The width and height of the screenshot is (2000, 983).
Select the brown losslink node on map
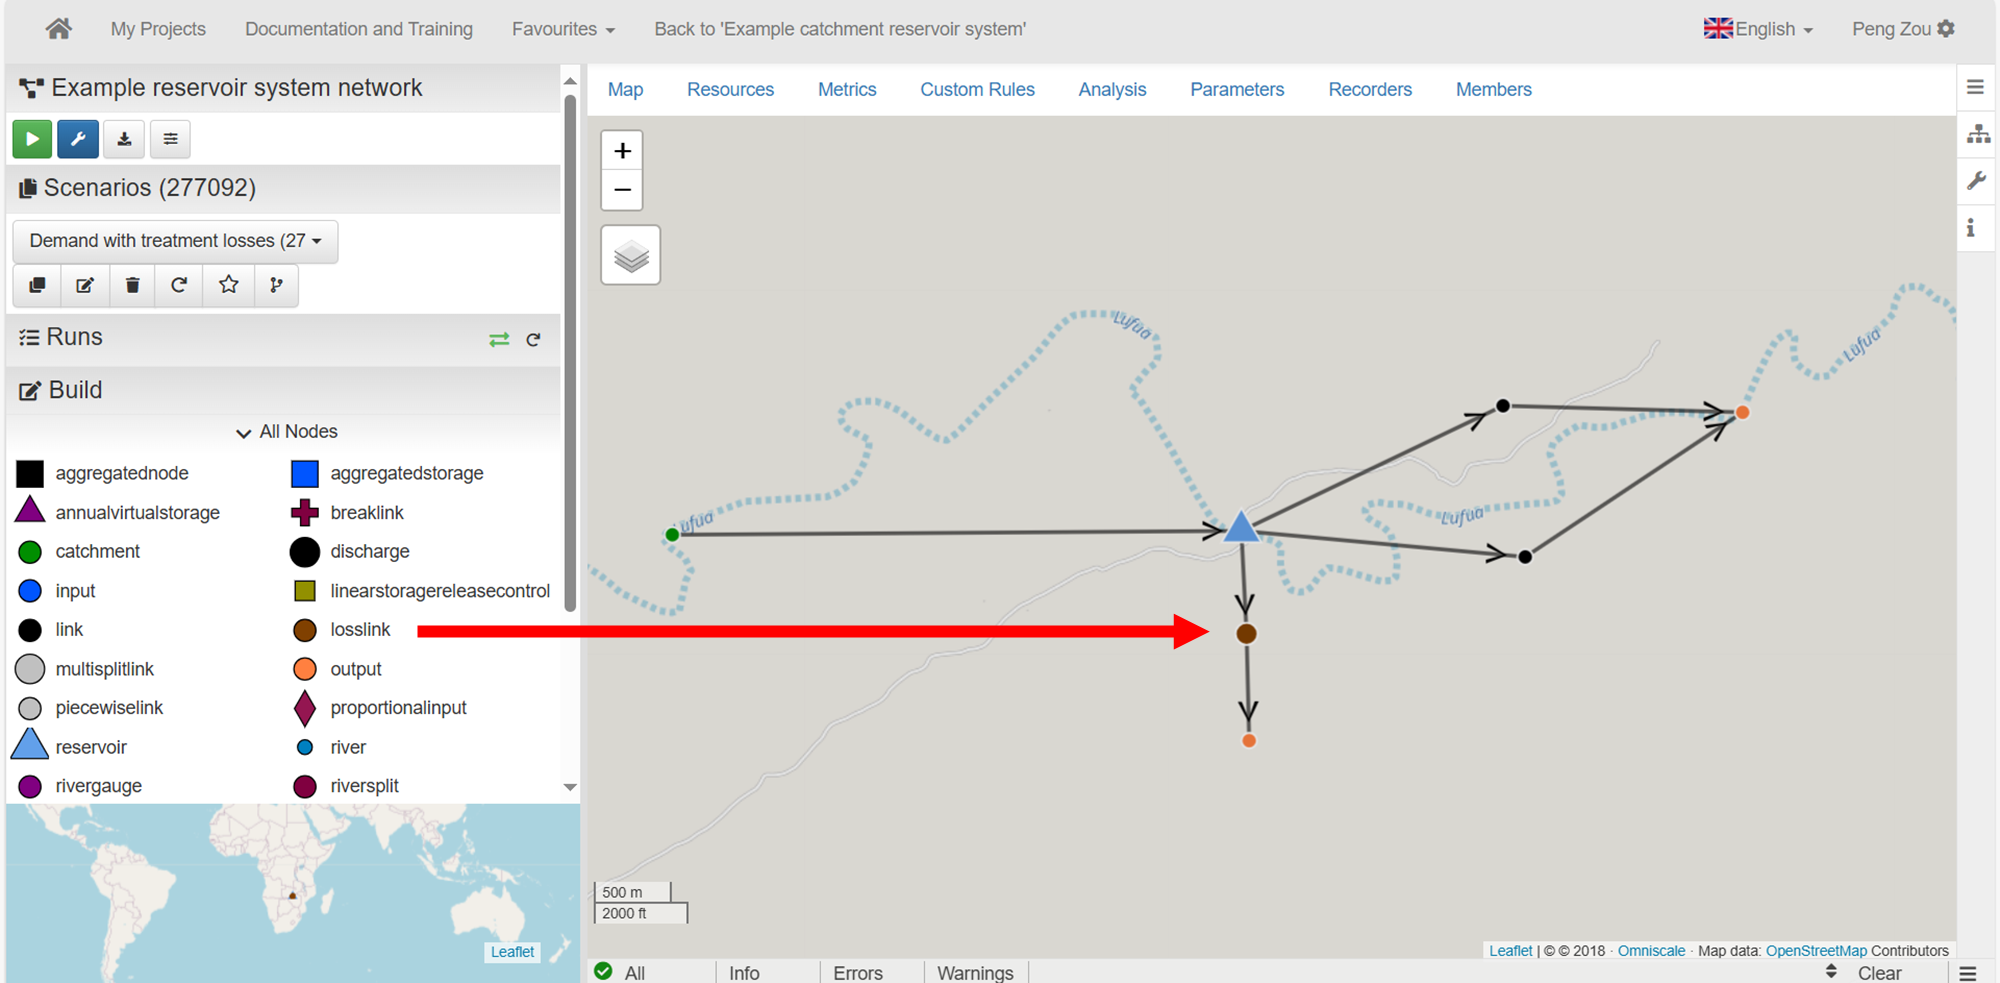[1246, 634]
